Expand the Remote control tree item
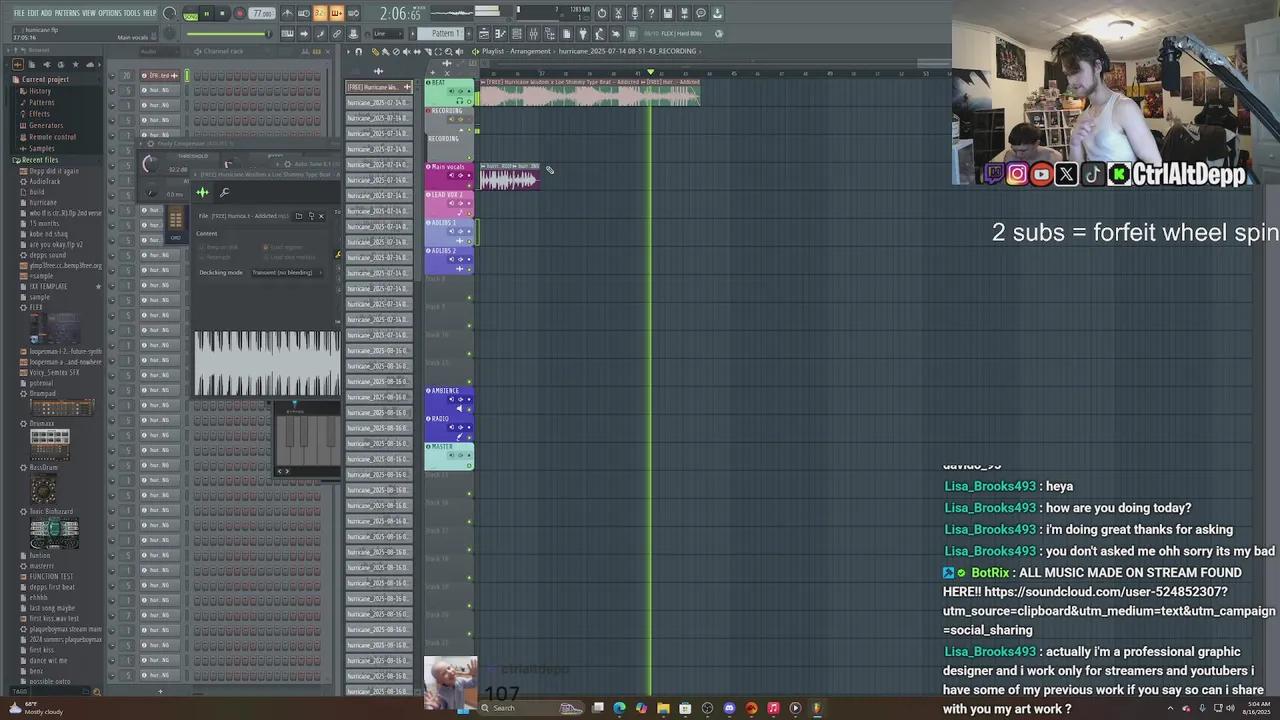Image resolution: width=1280 pixels, height=720 pixels. tap(52, 137)
